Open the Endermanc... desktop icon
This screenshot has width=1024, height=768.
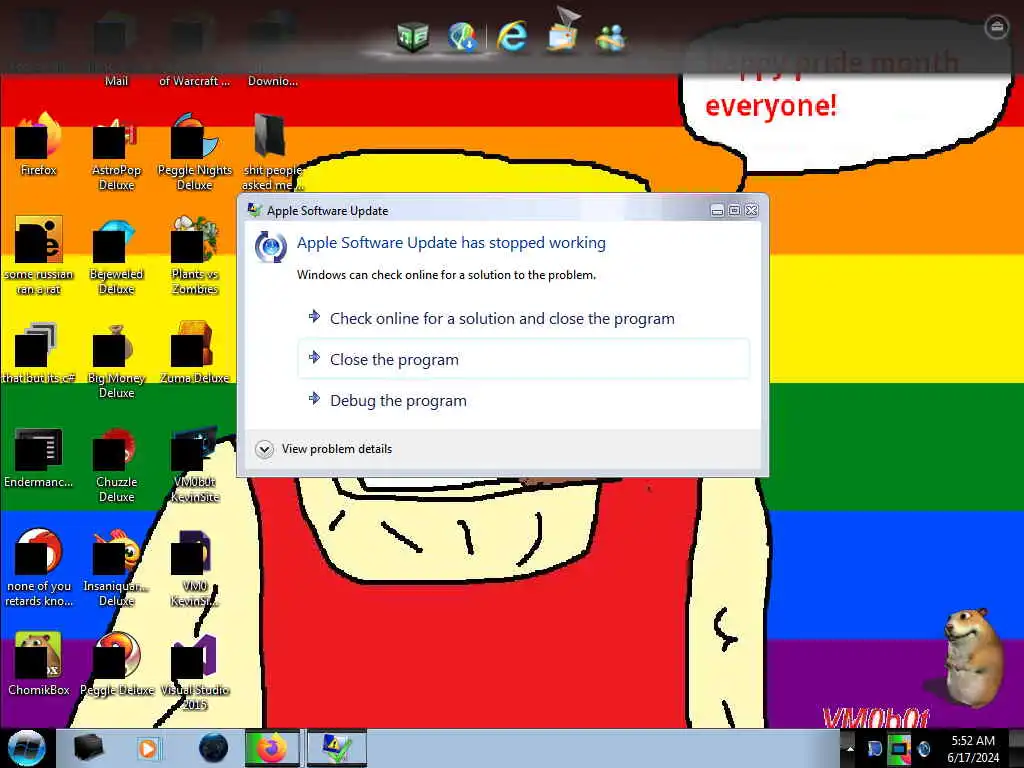[x=39, y=457]
